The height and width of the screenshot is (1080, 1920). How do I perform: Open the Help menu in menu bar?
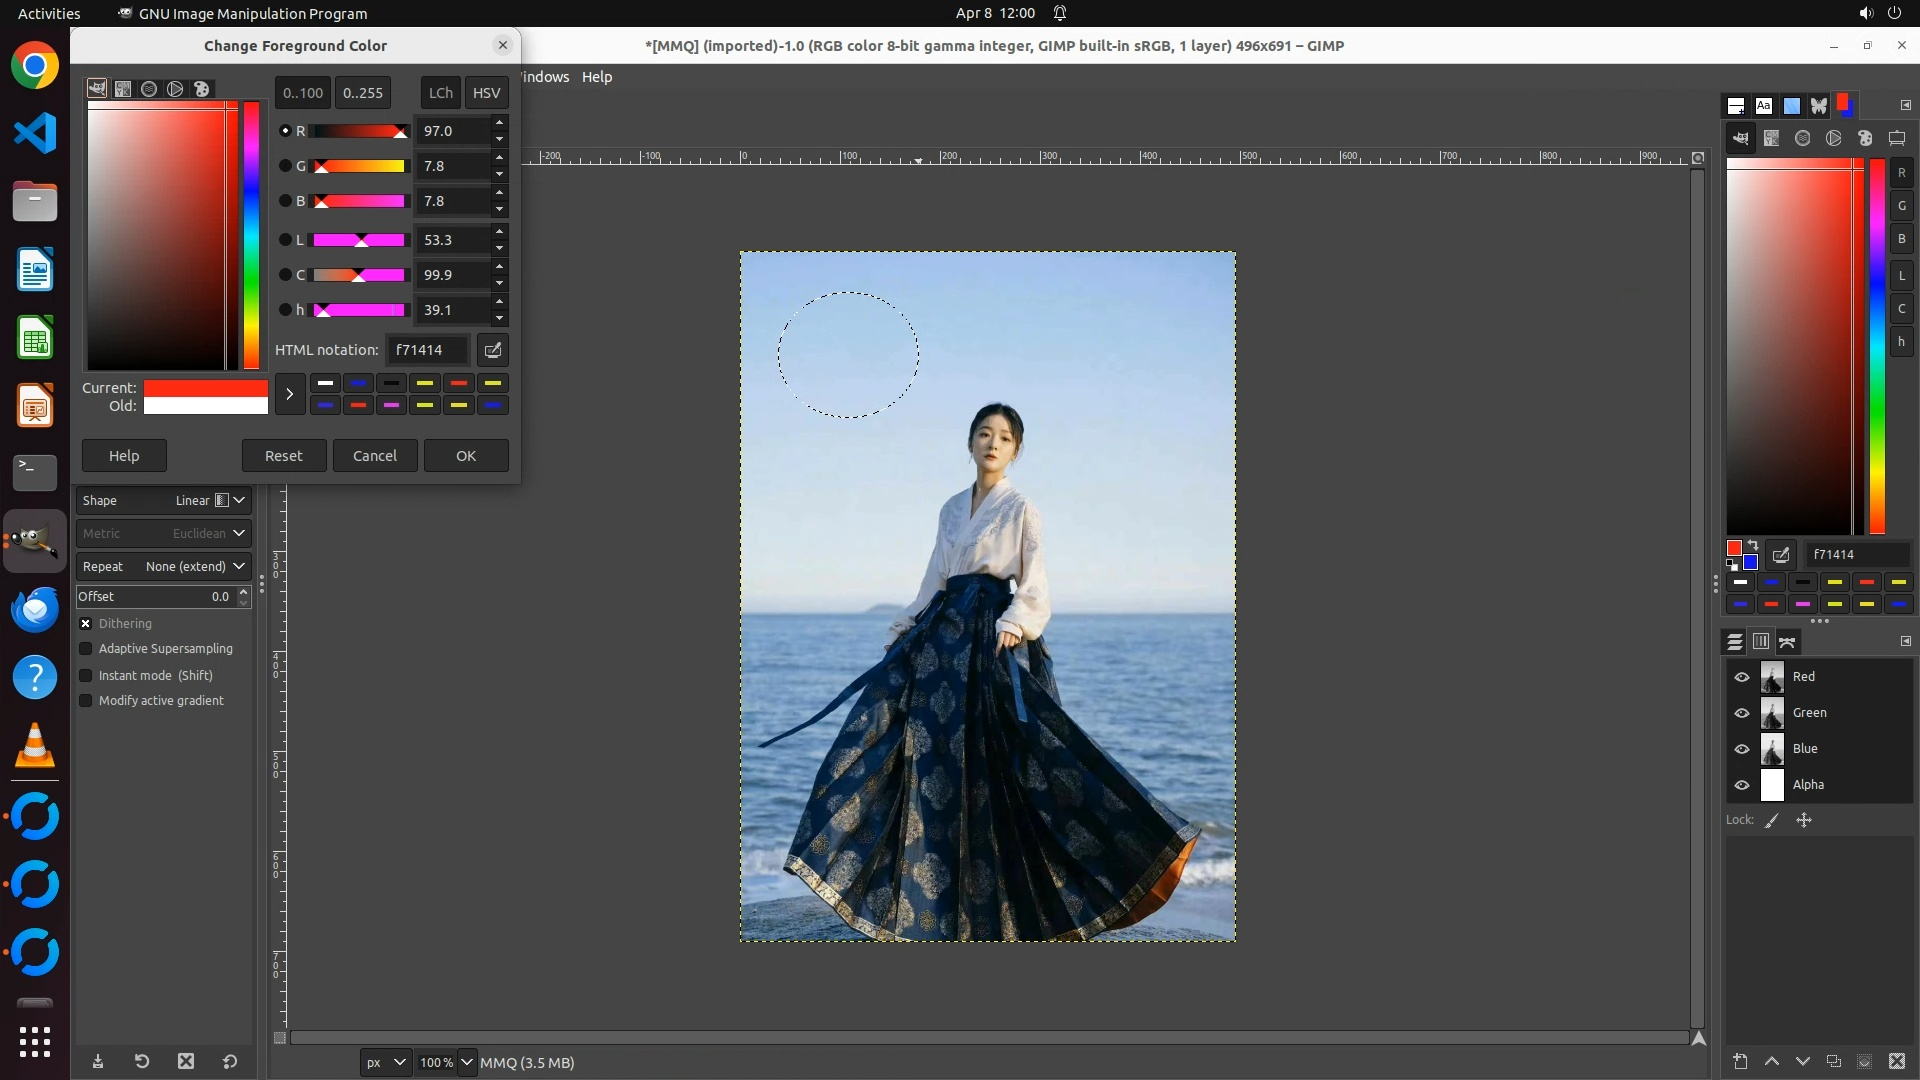pos(597,77)
